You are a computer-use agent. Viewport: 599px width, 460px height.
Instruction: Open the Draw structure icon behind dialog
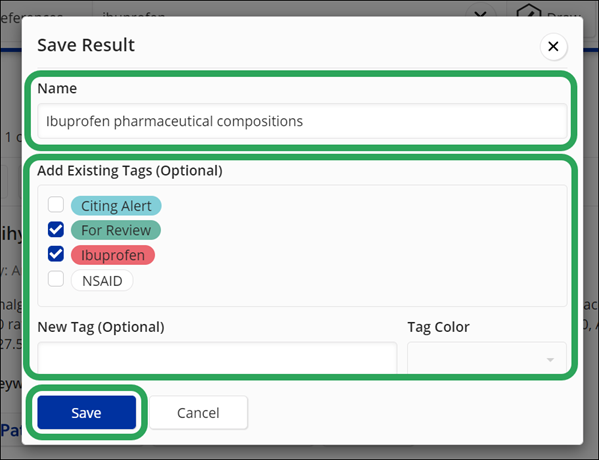tap(529, 10)
